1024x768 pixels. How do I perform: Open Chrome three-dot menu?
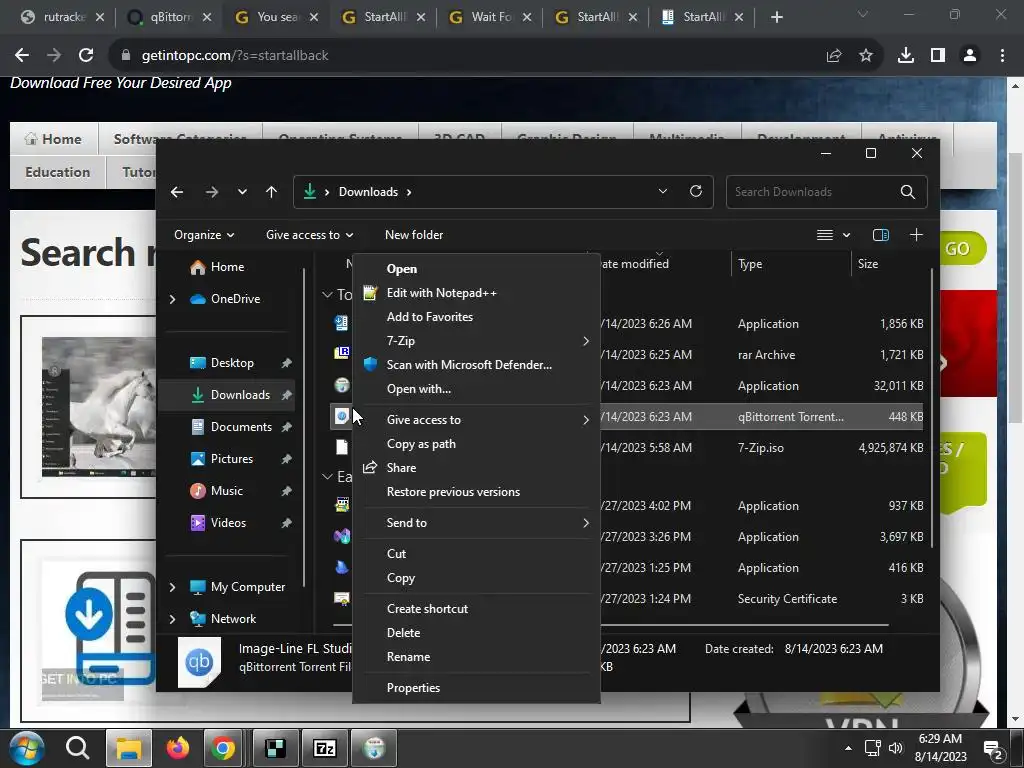click(x=1002, y=56)
